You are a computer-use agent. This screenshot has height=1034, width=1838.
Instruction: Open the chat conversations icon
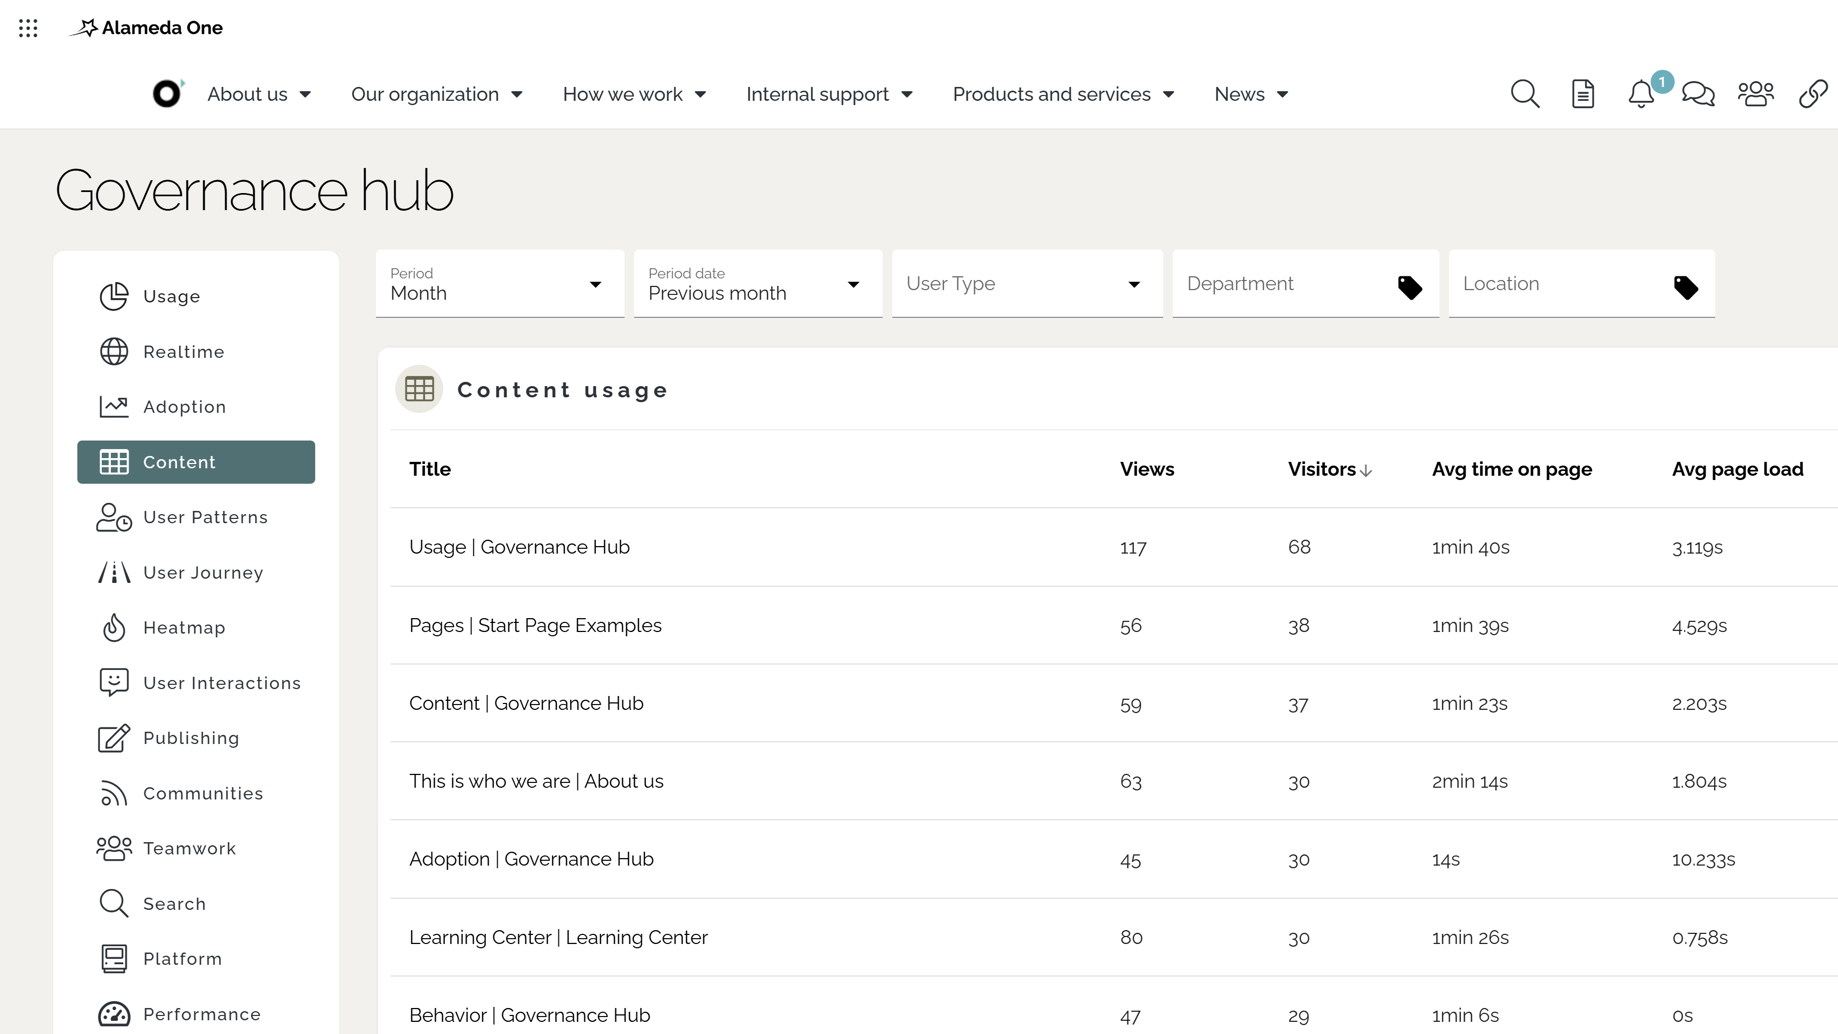click(1698, 94)
